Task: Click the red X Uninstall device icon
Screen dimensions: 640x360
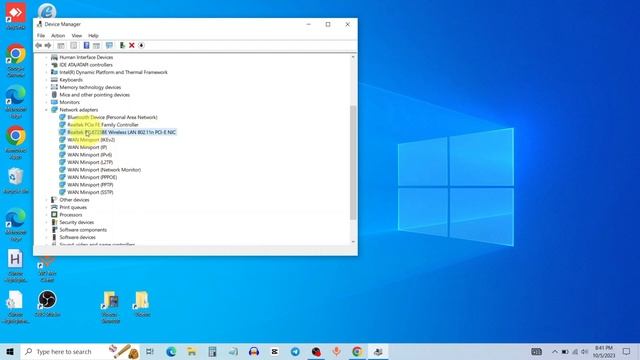Action: click(x=131, y=45)
